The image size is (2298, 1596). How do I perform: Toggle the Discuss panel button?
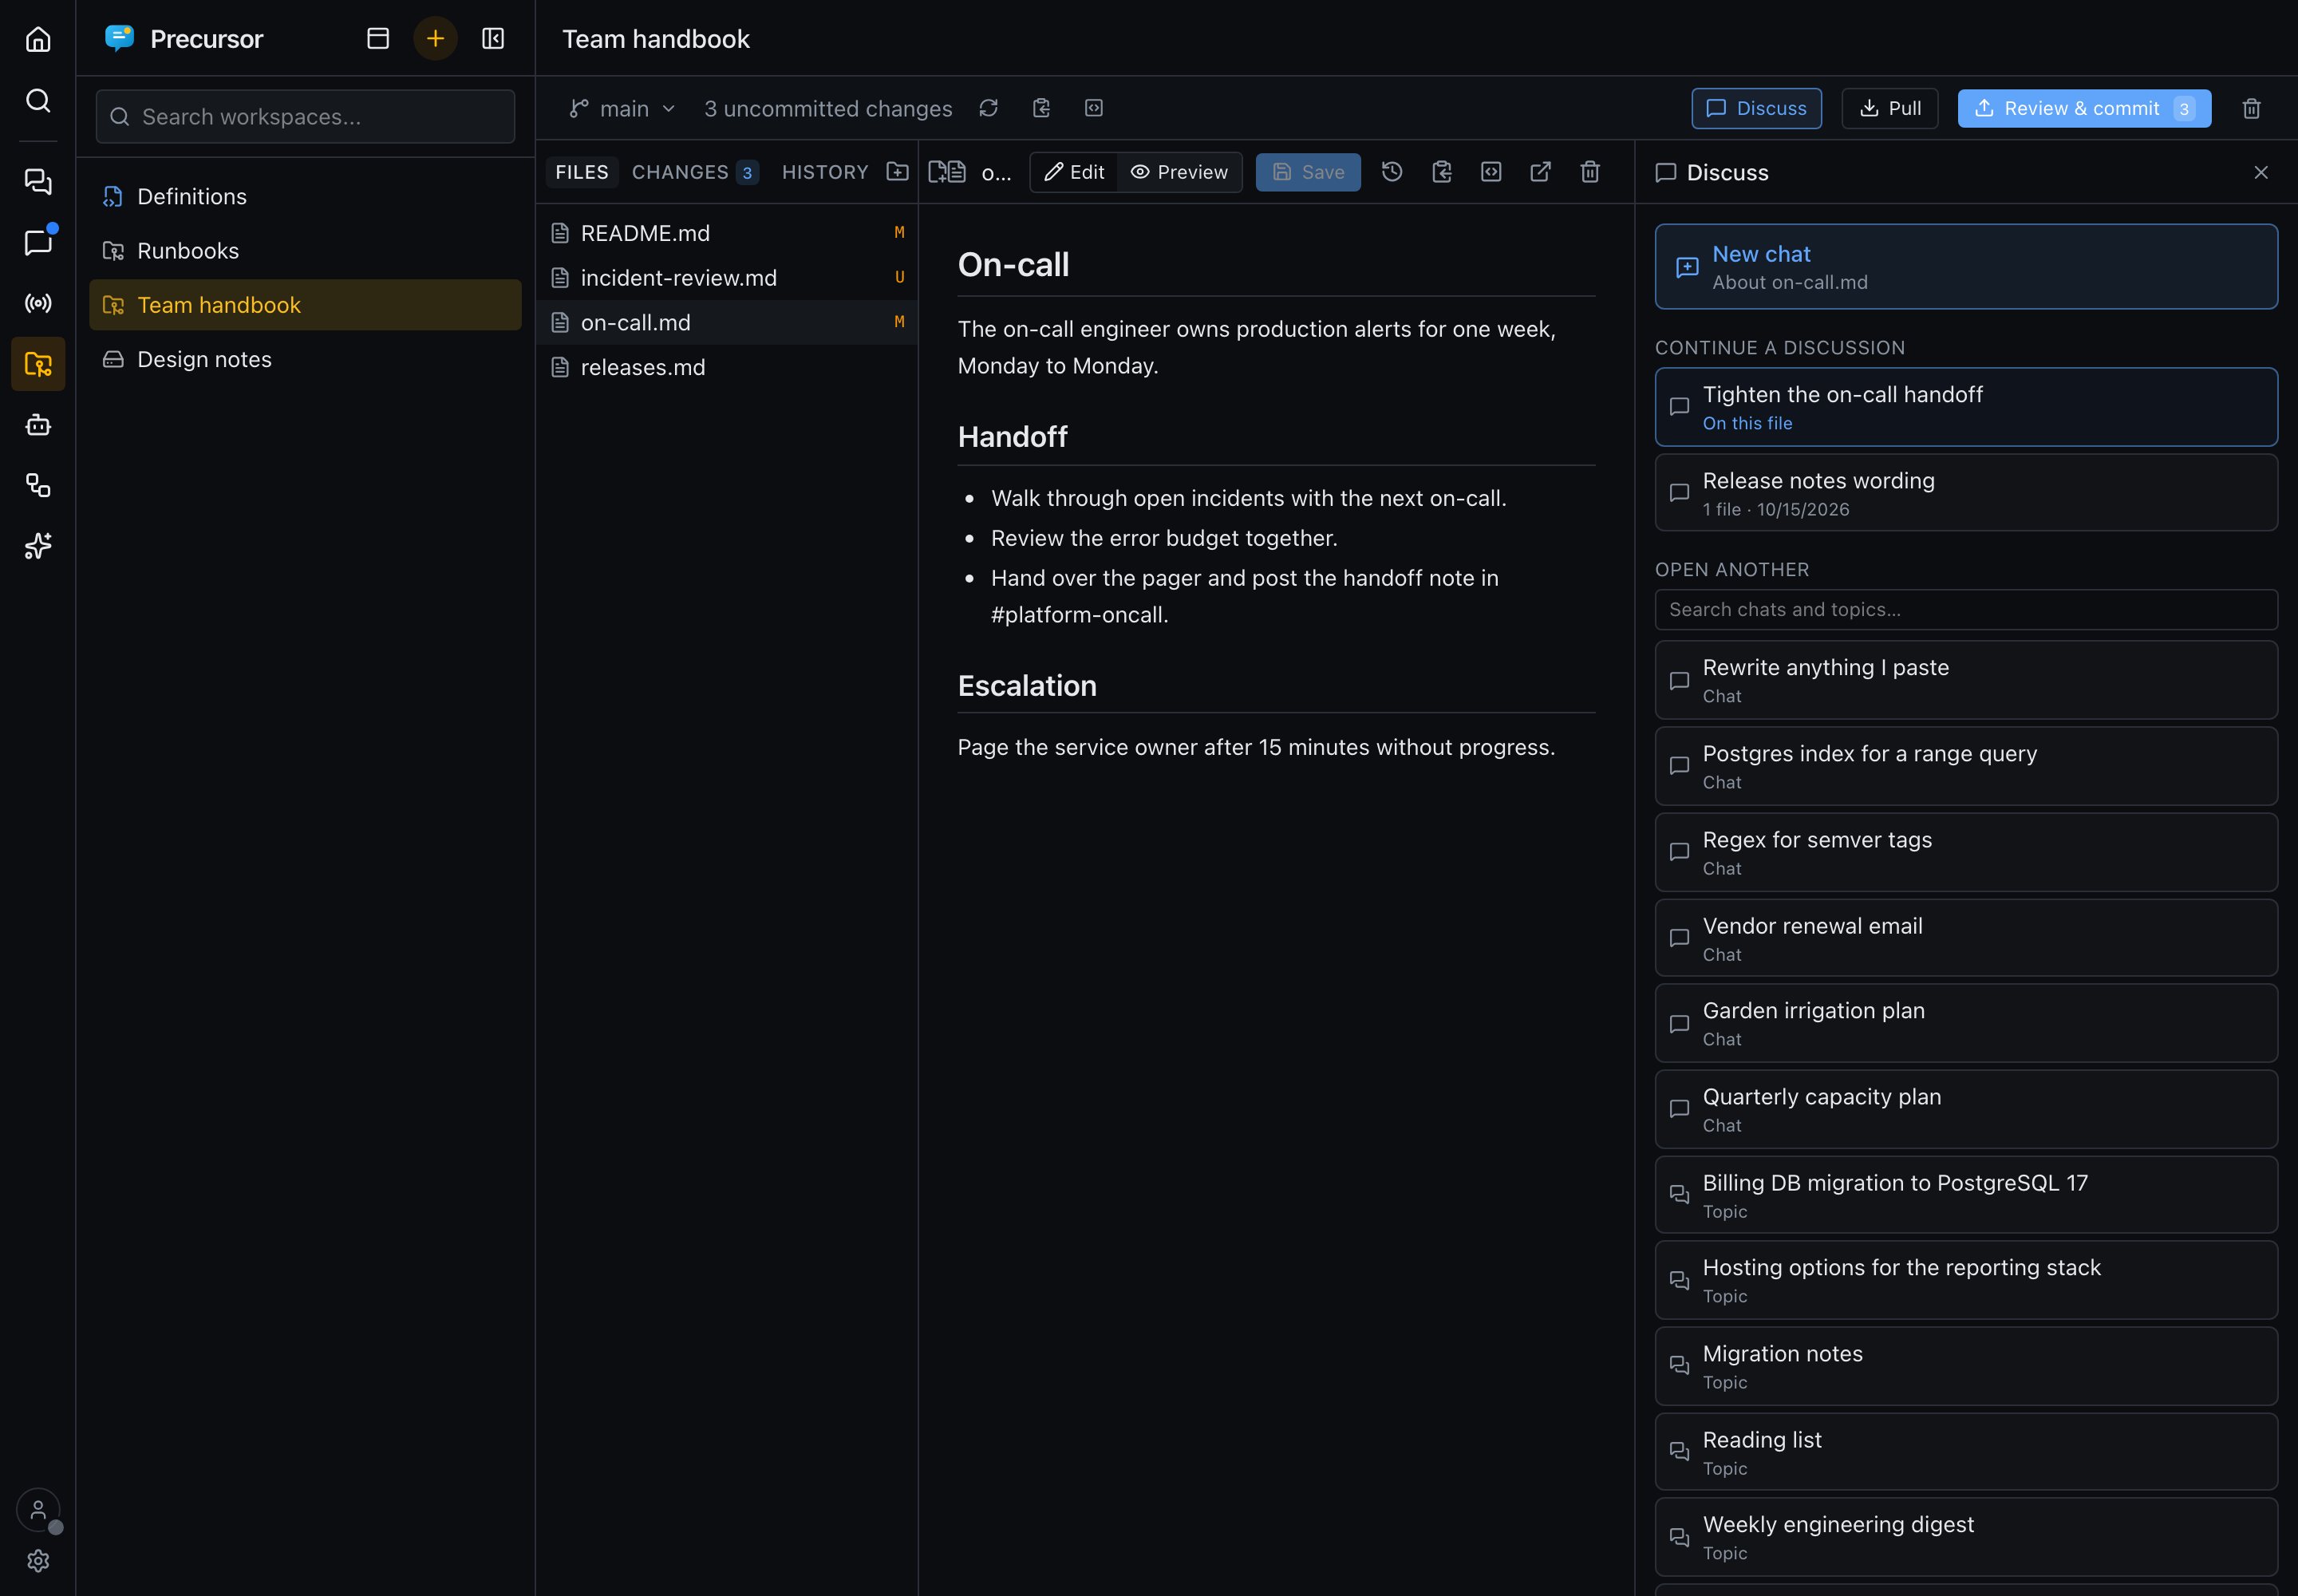click(1756, 108)
